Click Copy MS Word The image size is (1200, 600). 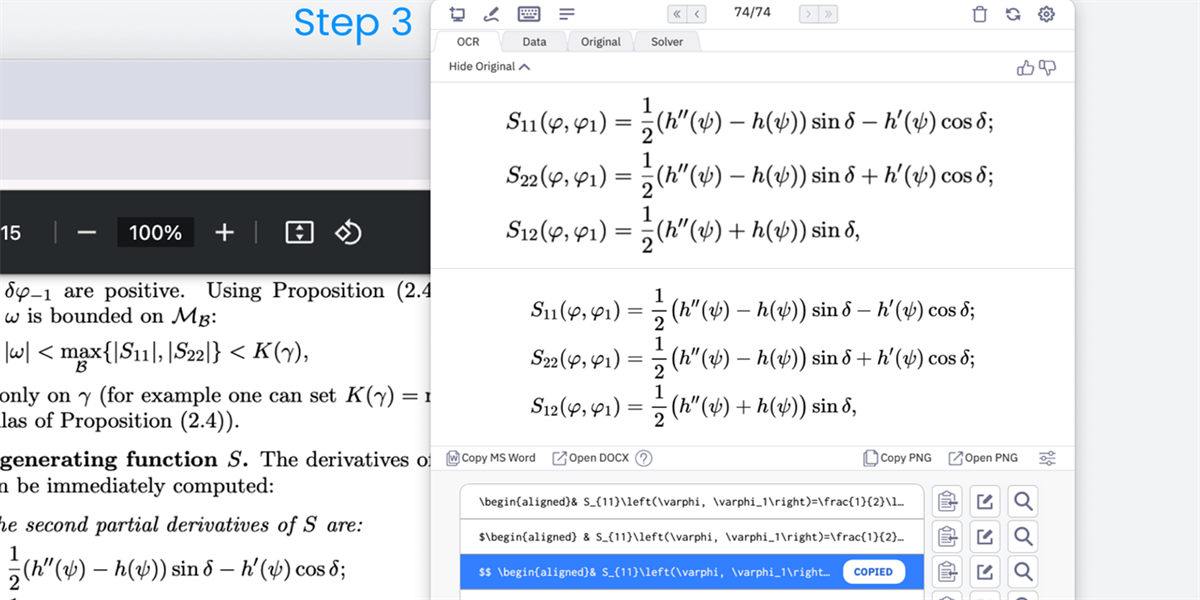491,458
